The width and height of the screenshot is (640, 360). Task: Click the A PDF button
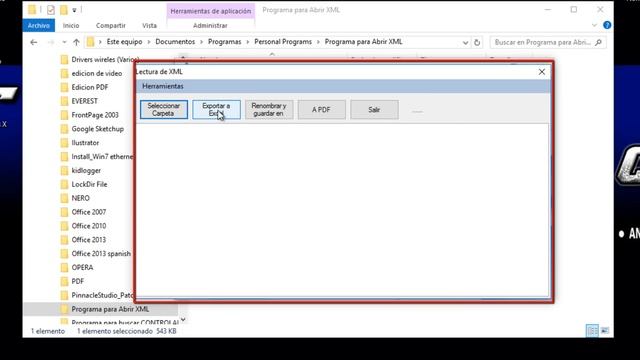(322, 109)
